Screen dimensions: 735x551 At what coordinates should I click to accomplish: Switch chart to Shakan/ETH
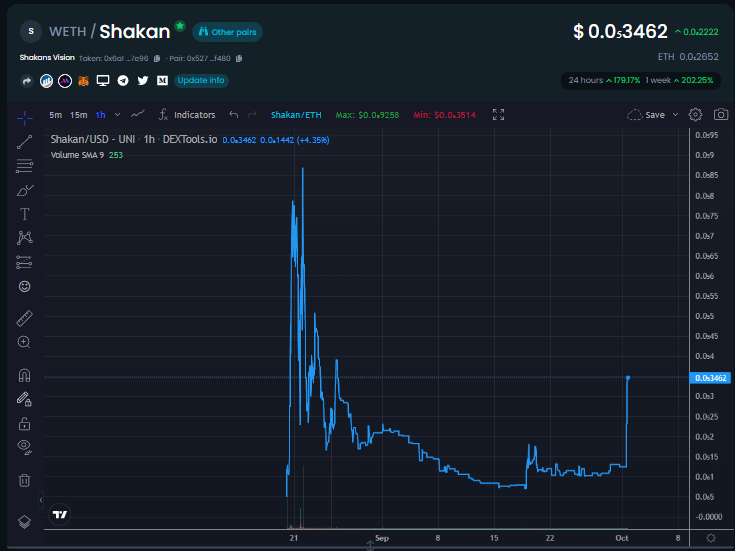point(296,115)
